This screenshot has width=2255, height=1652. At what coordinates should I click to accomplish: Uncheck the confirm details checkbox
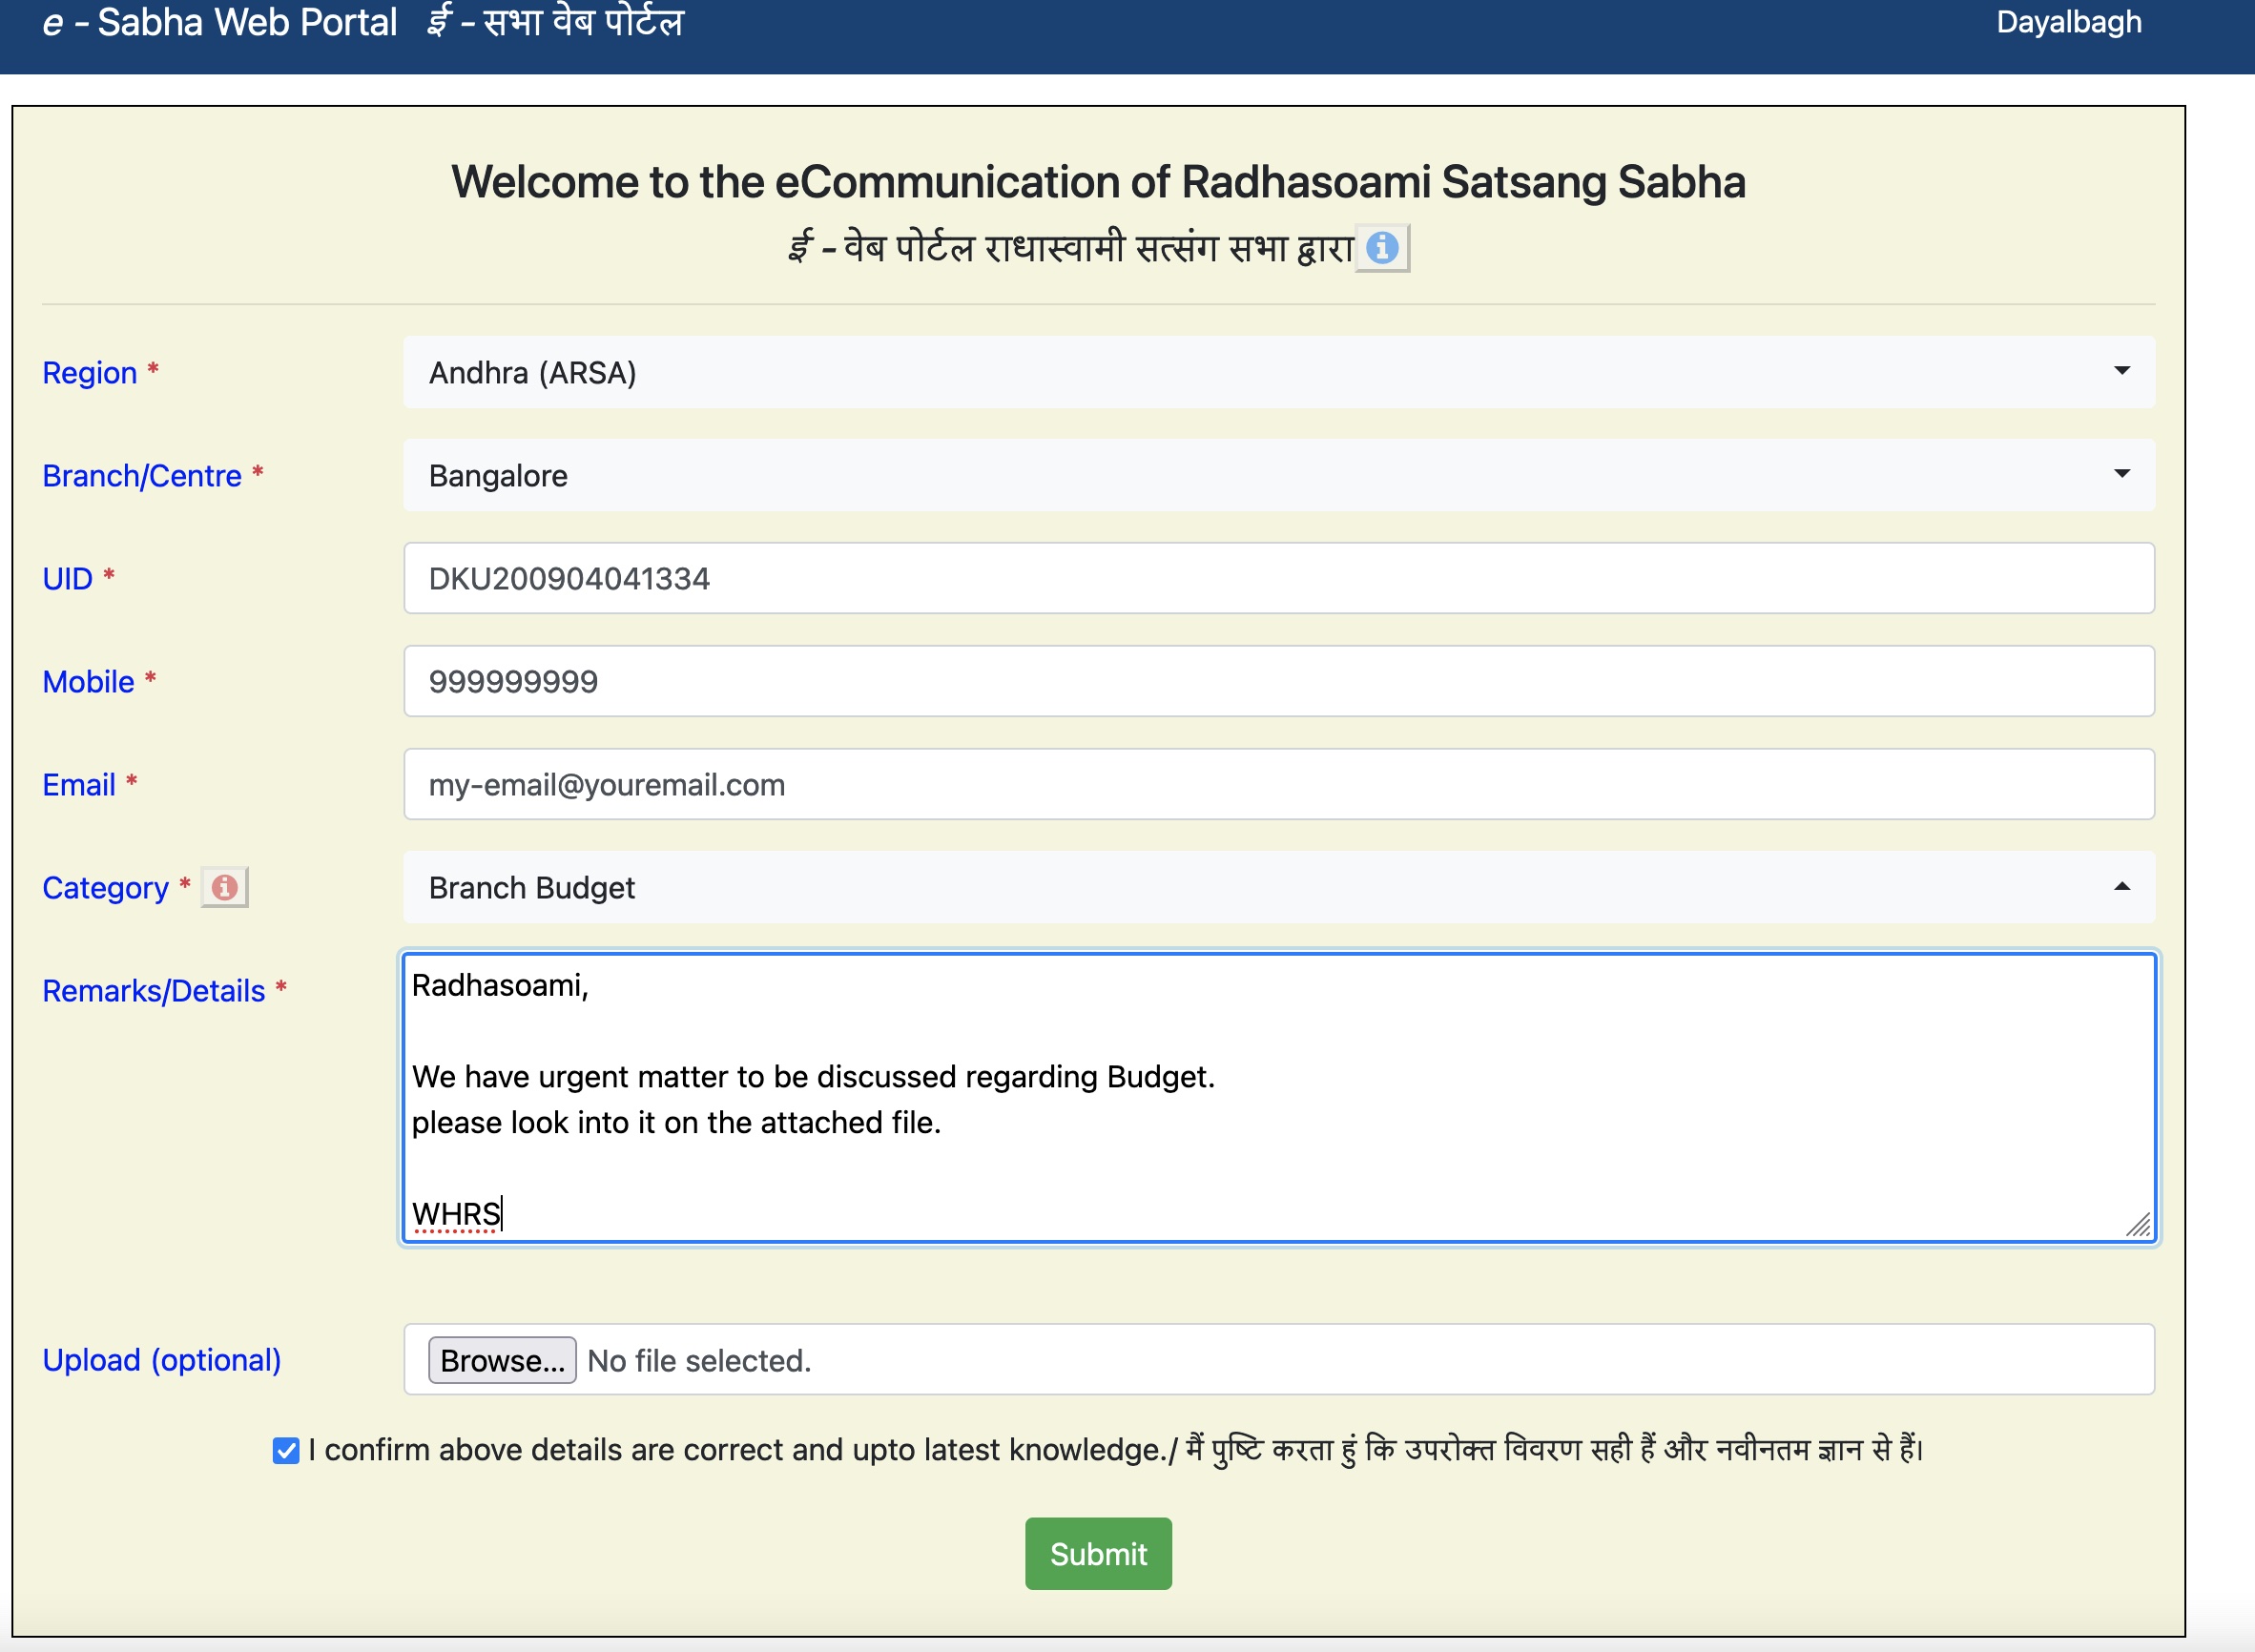(286, 1450)
